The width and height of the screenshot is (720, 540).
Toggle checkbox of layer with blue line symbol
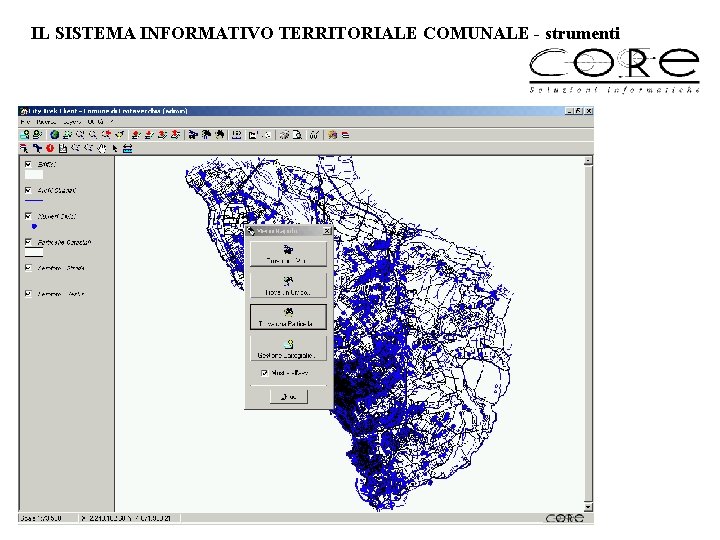(28, 190)
